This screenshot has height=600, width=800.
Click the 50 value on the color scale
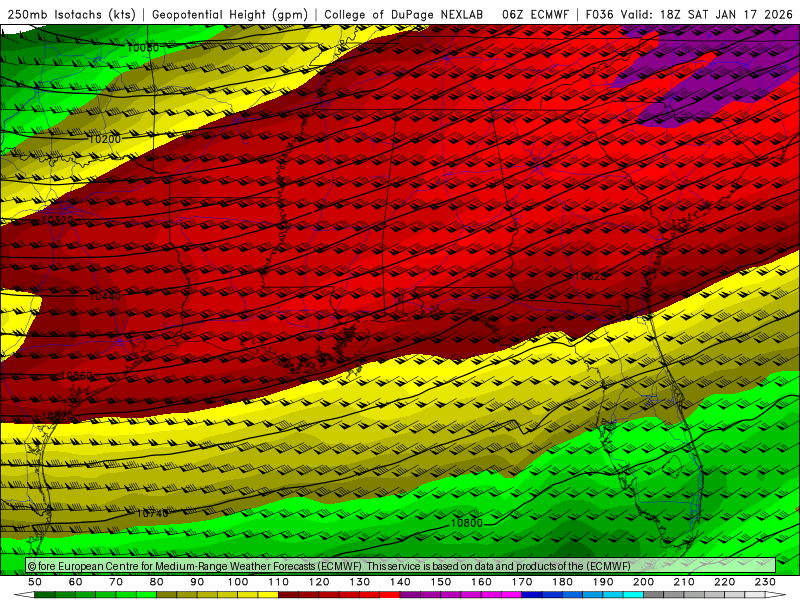(x=35, y=582)
